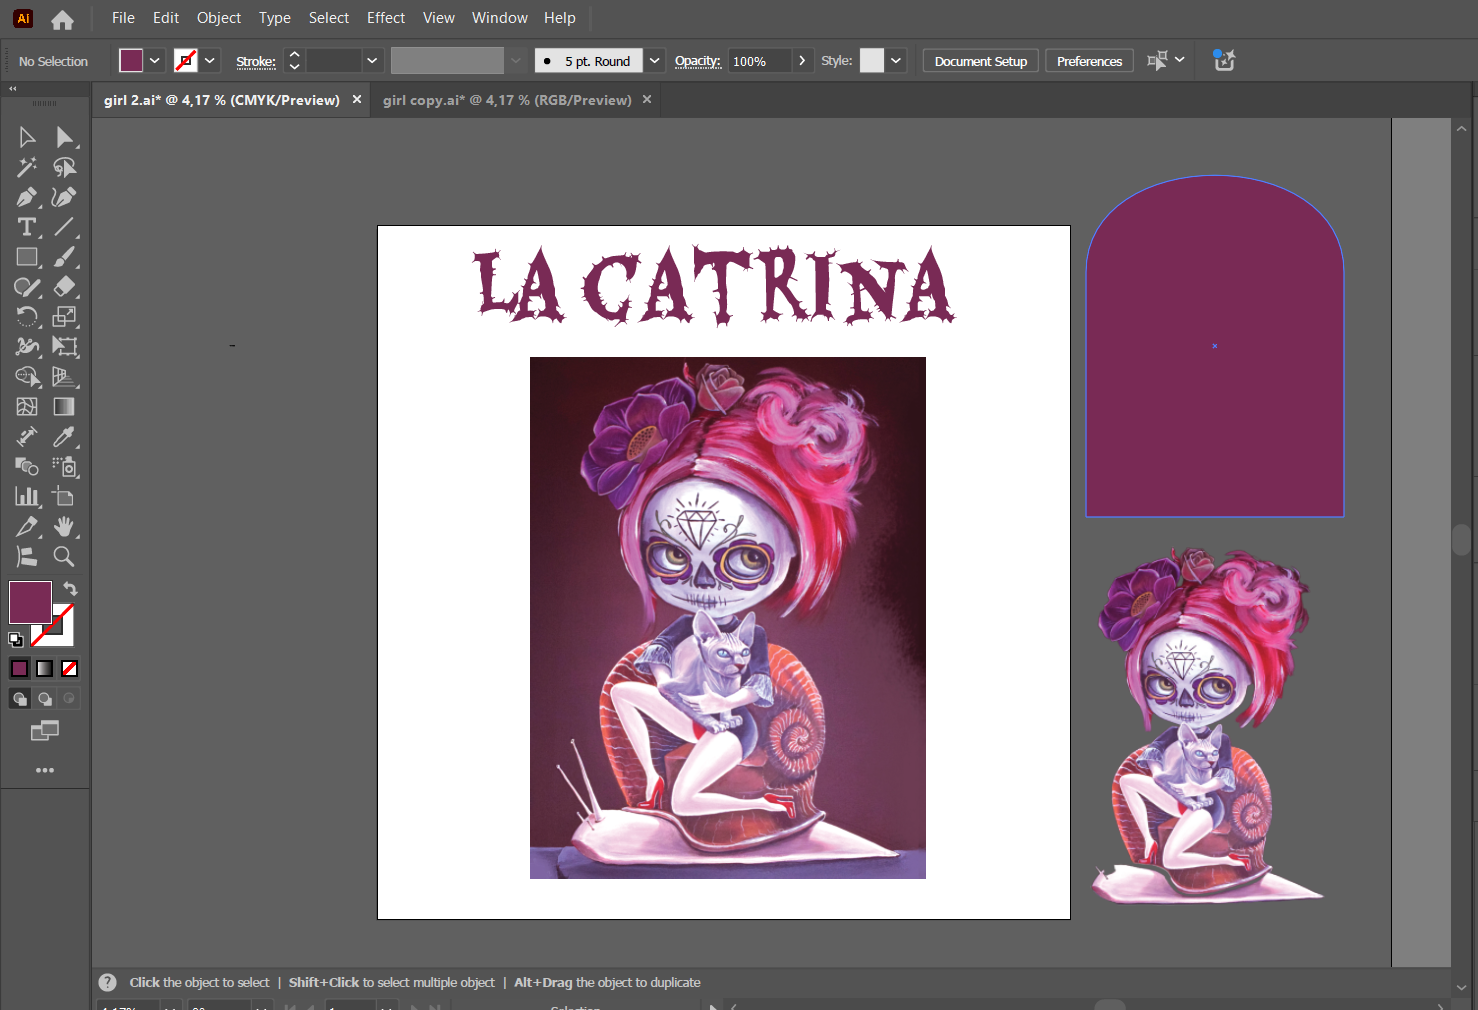Select the Hand tool
This screenshot has width=1478, height=1010.
tap(64, 527)
